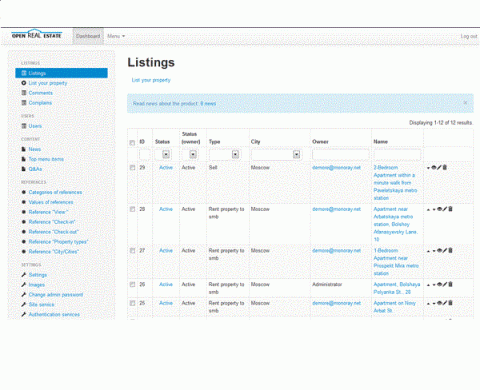This screenshot has height=390, width=480.
Task: Open Top menu items in sidebar
Action: click(46, 159)
